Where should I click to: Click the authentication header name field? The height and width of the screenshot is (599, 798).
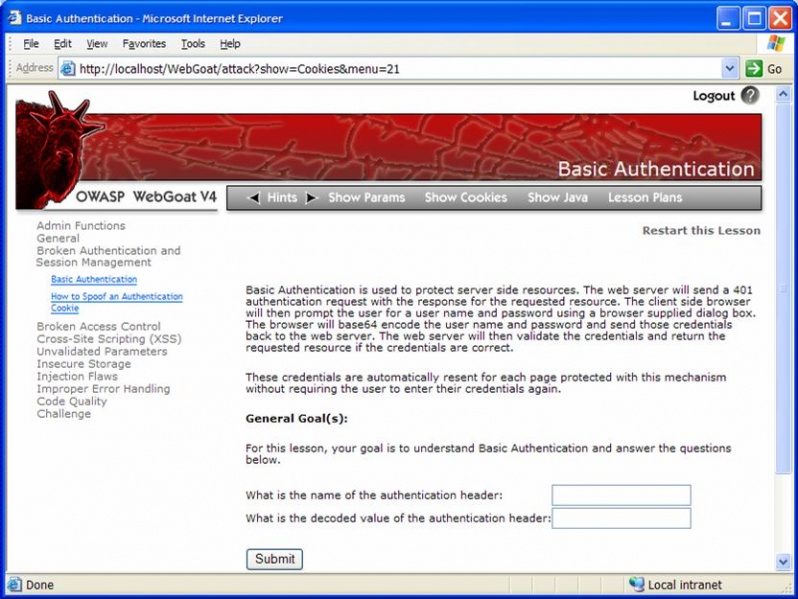pos(621,495)
